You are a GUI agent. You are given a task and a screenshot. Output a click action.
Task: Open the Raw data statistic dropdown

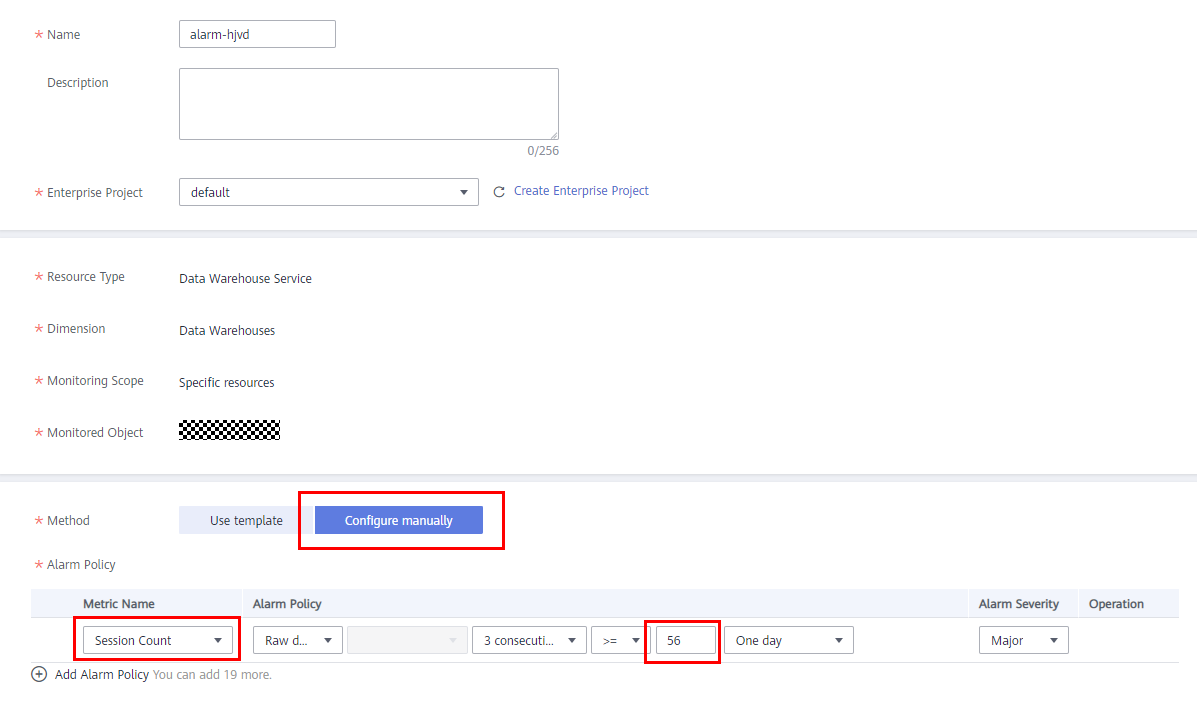click(297, 640)
